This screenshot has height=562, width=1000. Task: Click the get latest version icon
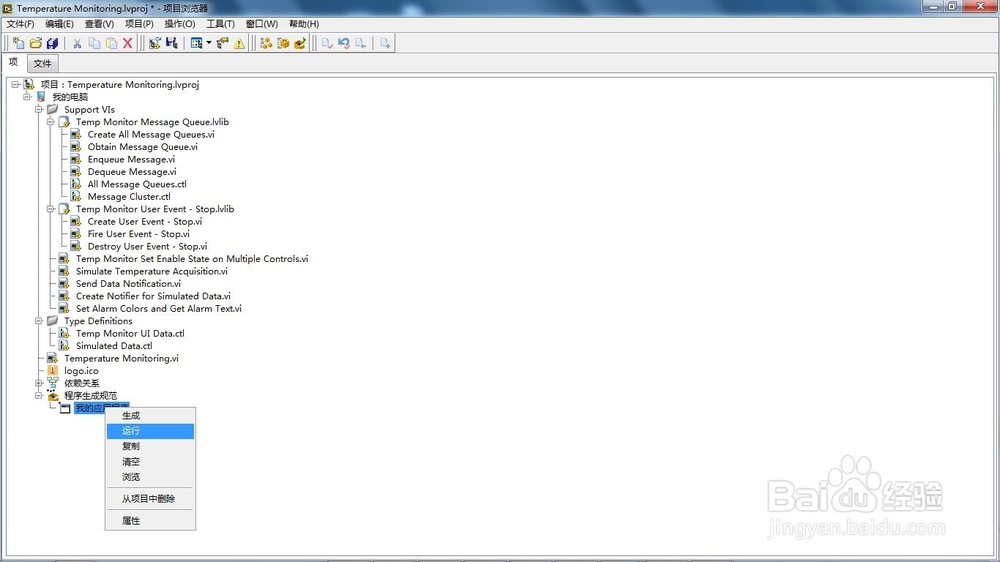click(361, 43)
